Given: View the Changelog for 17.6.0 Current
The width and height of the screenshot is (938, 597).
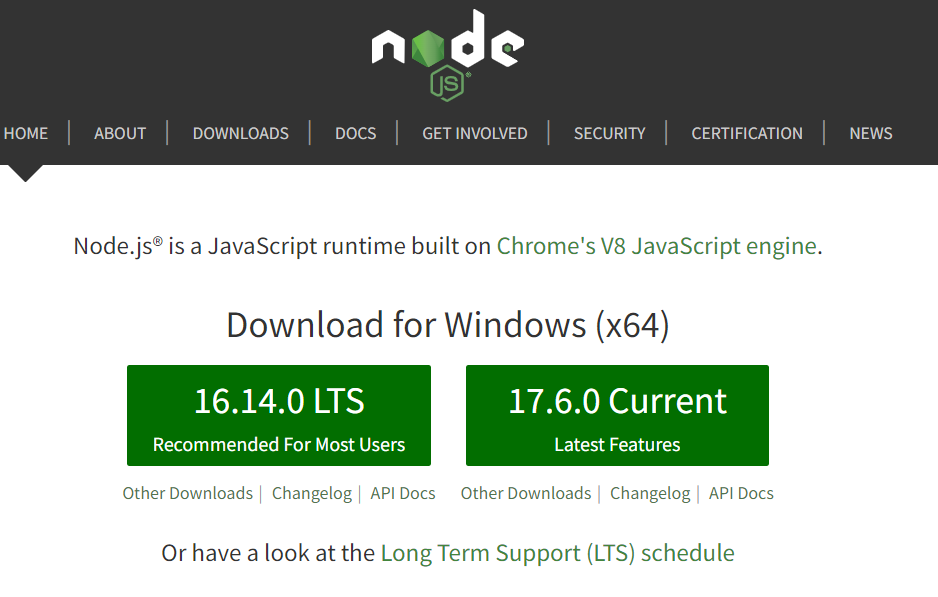Looking at the screenshot, I should click(x=649, y=493).
